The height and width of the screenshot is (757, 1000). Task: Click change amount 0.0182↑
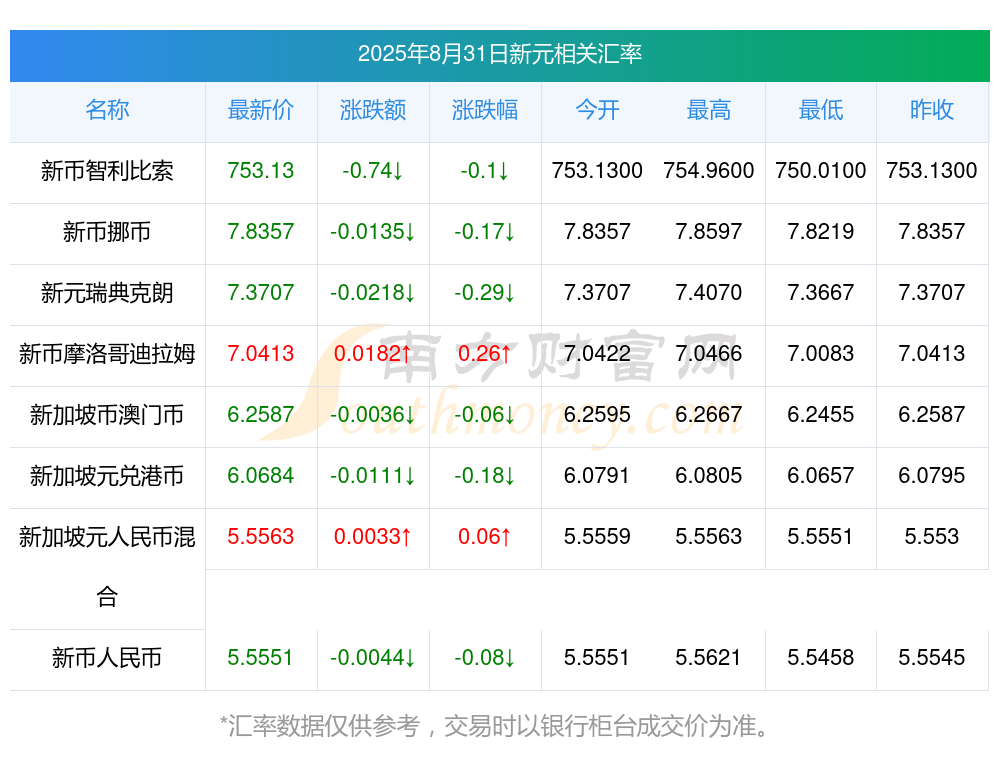tap(373, 353)
